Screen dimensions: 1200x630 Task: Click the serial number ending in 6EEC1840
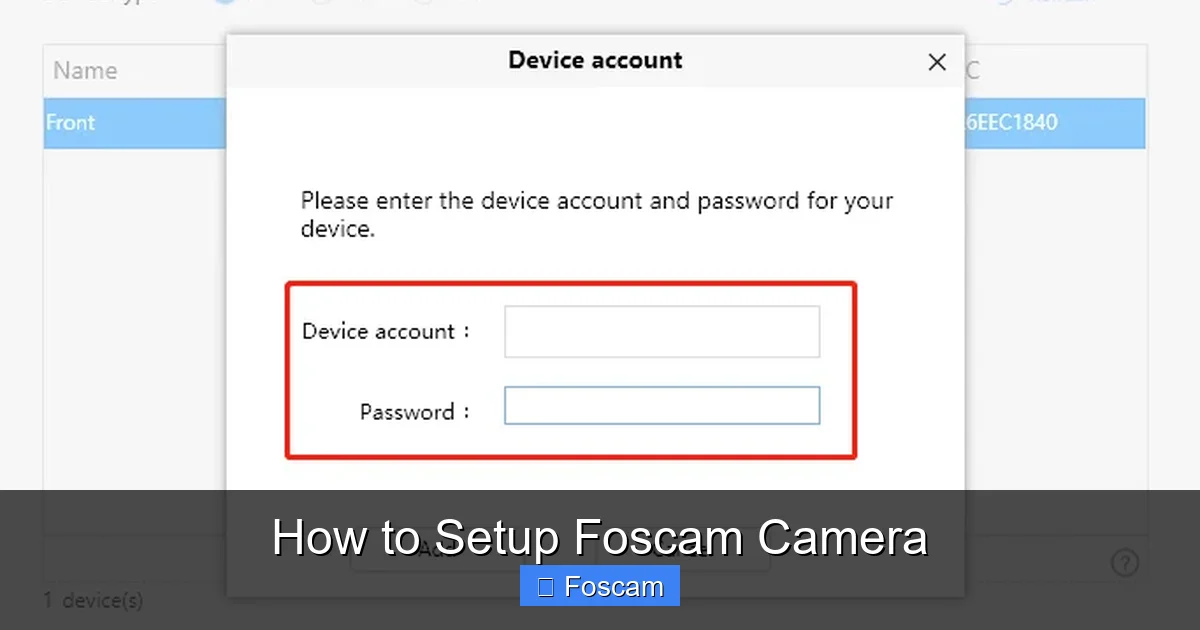click(1012, 122)
